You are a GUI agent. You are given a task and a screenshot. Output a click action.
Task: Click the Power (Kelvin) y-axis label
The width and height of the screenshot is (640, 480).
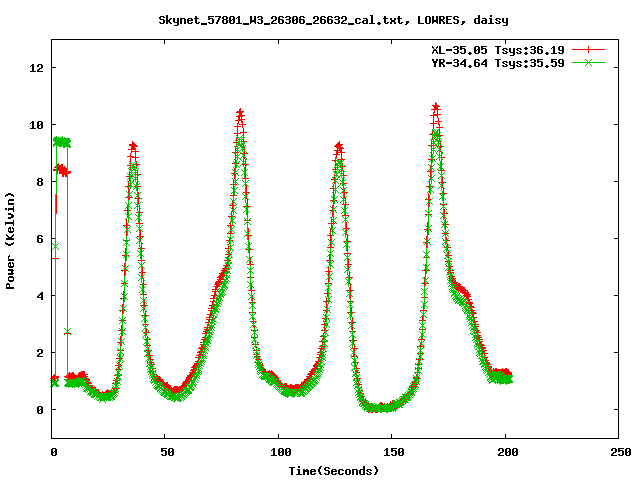[10, 241]
